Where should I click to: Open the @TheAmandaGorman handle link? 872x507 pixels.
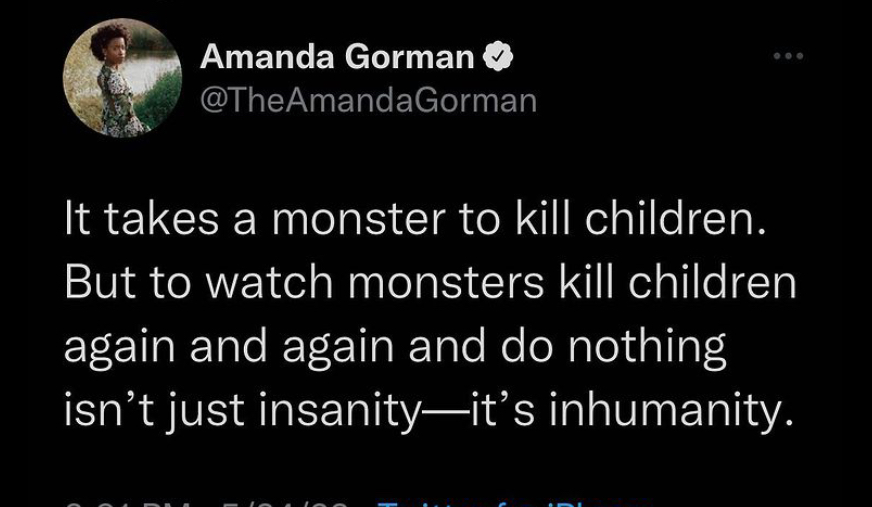369,100
